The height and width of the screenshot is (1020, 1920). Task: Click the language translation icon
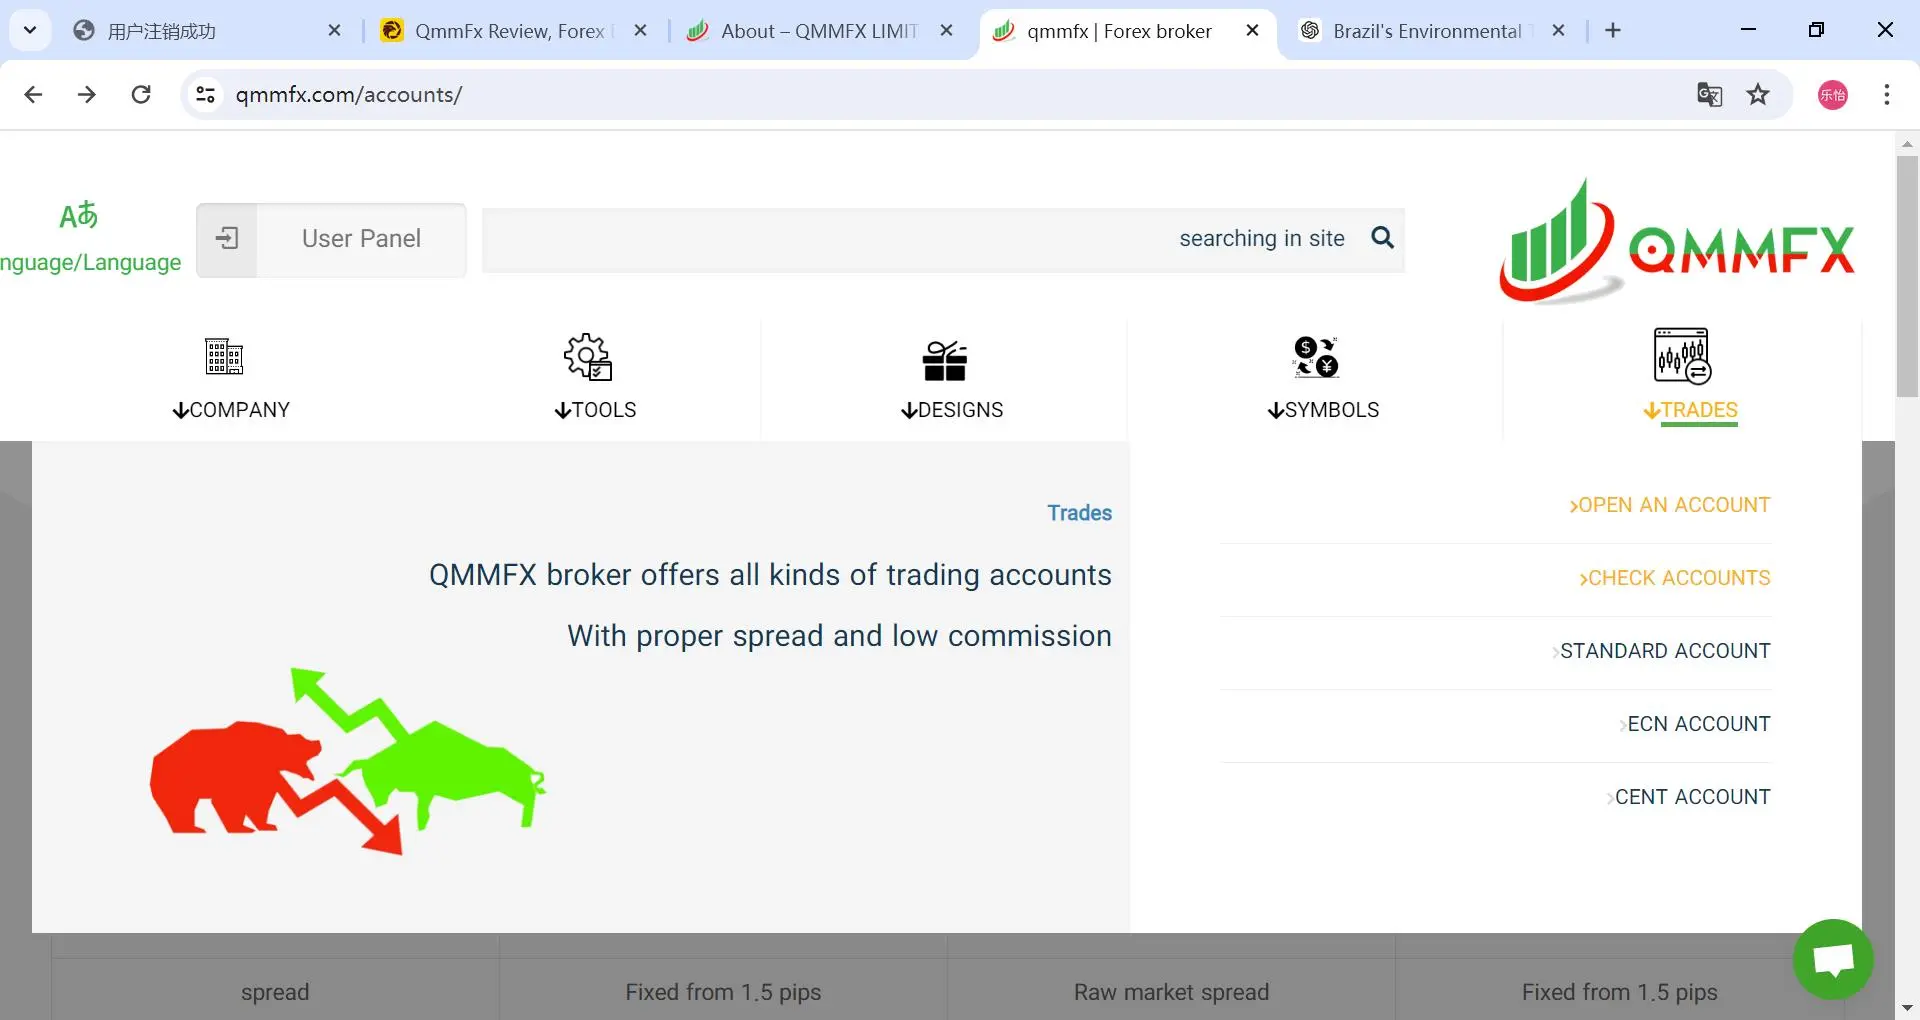(x=78, y=215)
